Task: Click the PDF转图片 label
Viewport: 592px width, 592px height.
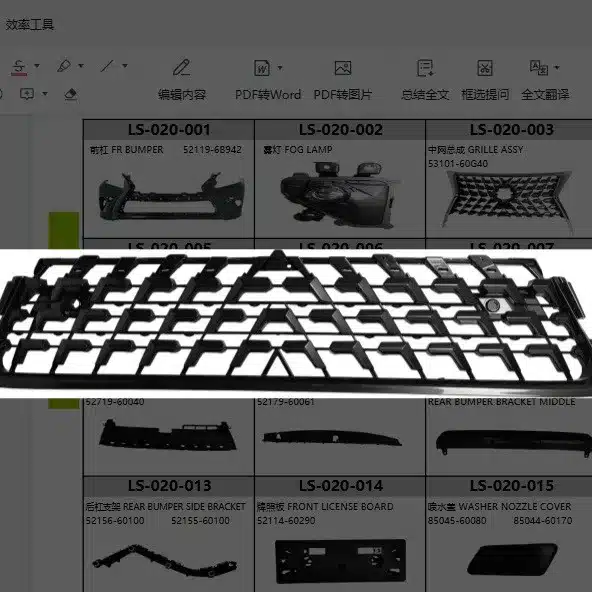Action: [343, 94]
